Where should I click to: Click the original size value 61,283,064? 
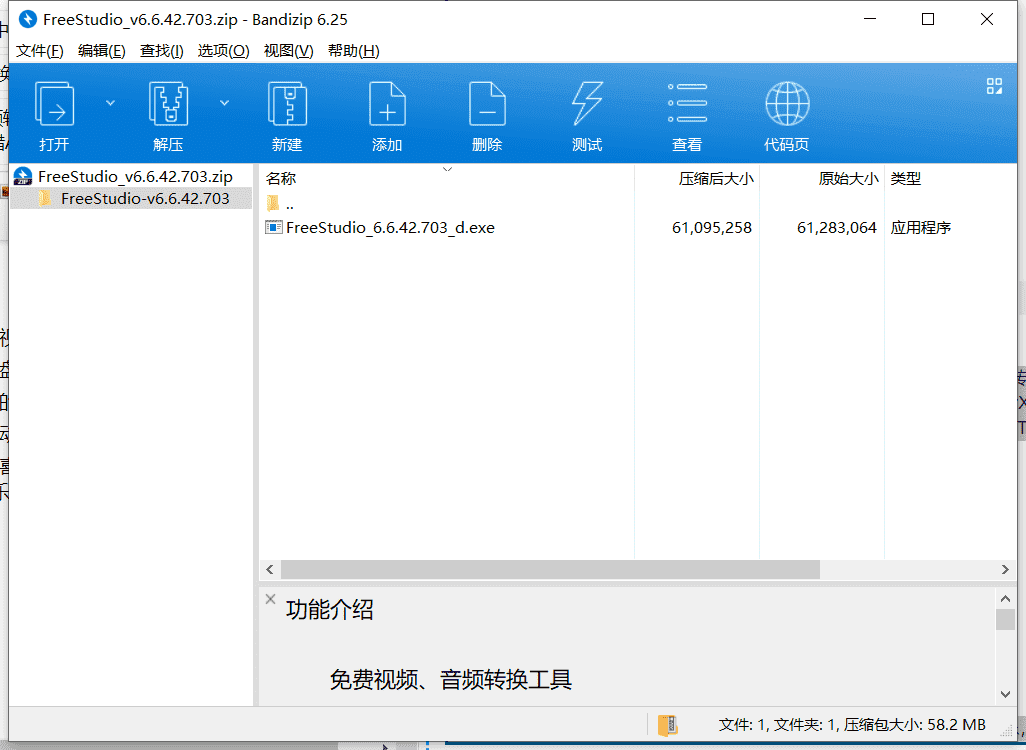tap(837, 227)
